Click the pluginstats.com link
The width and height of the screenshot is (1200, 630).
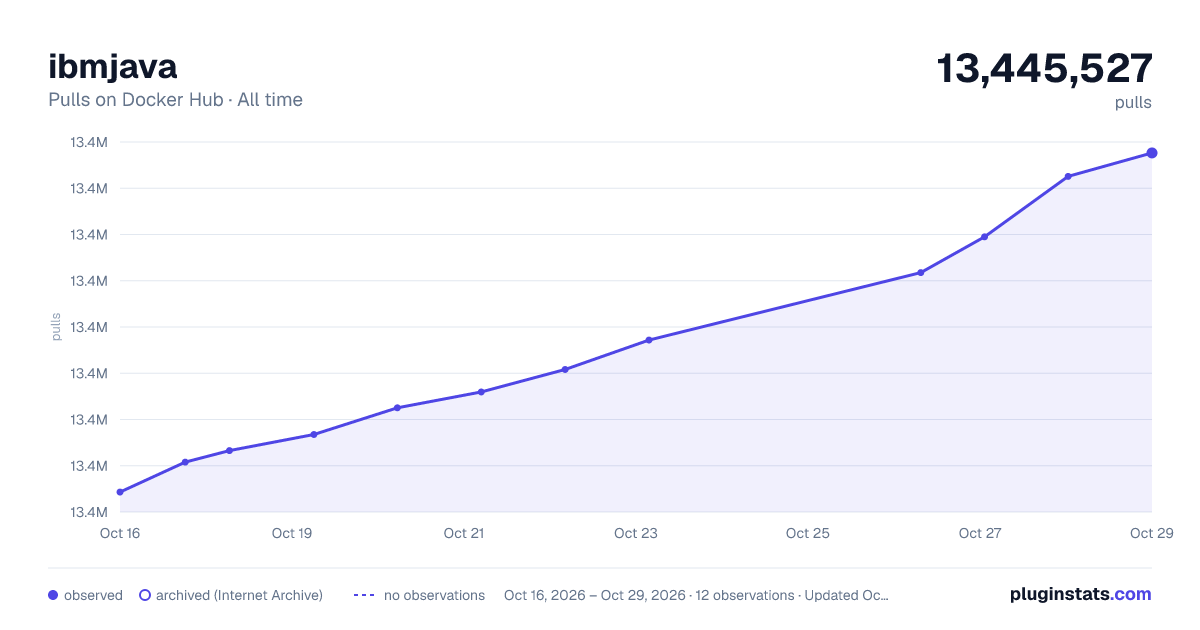pyautogui.click(x=1080, y=594)
